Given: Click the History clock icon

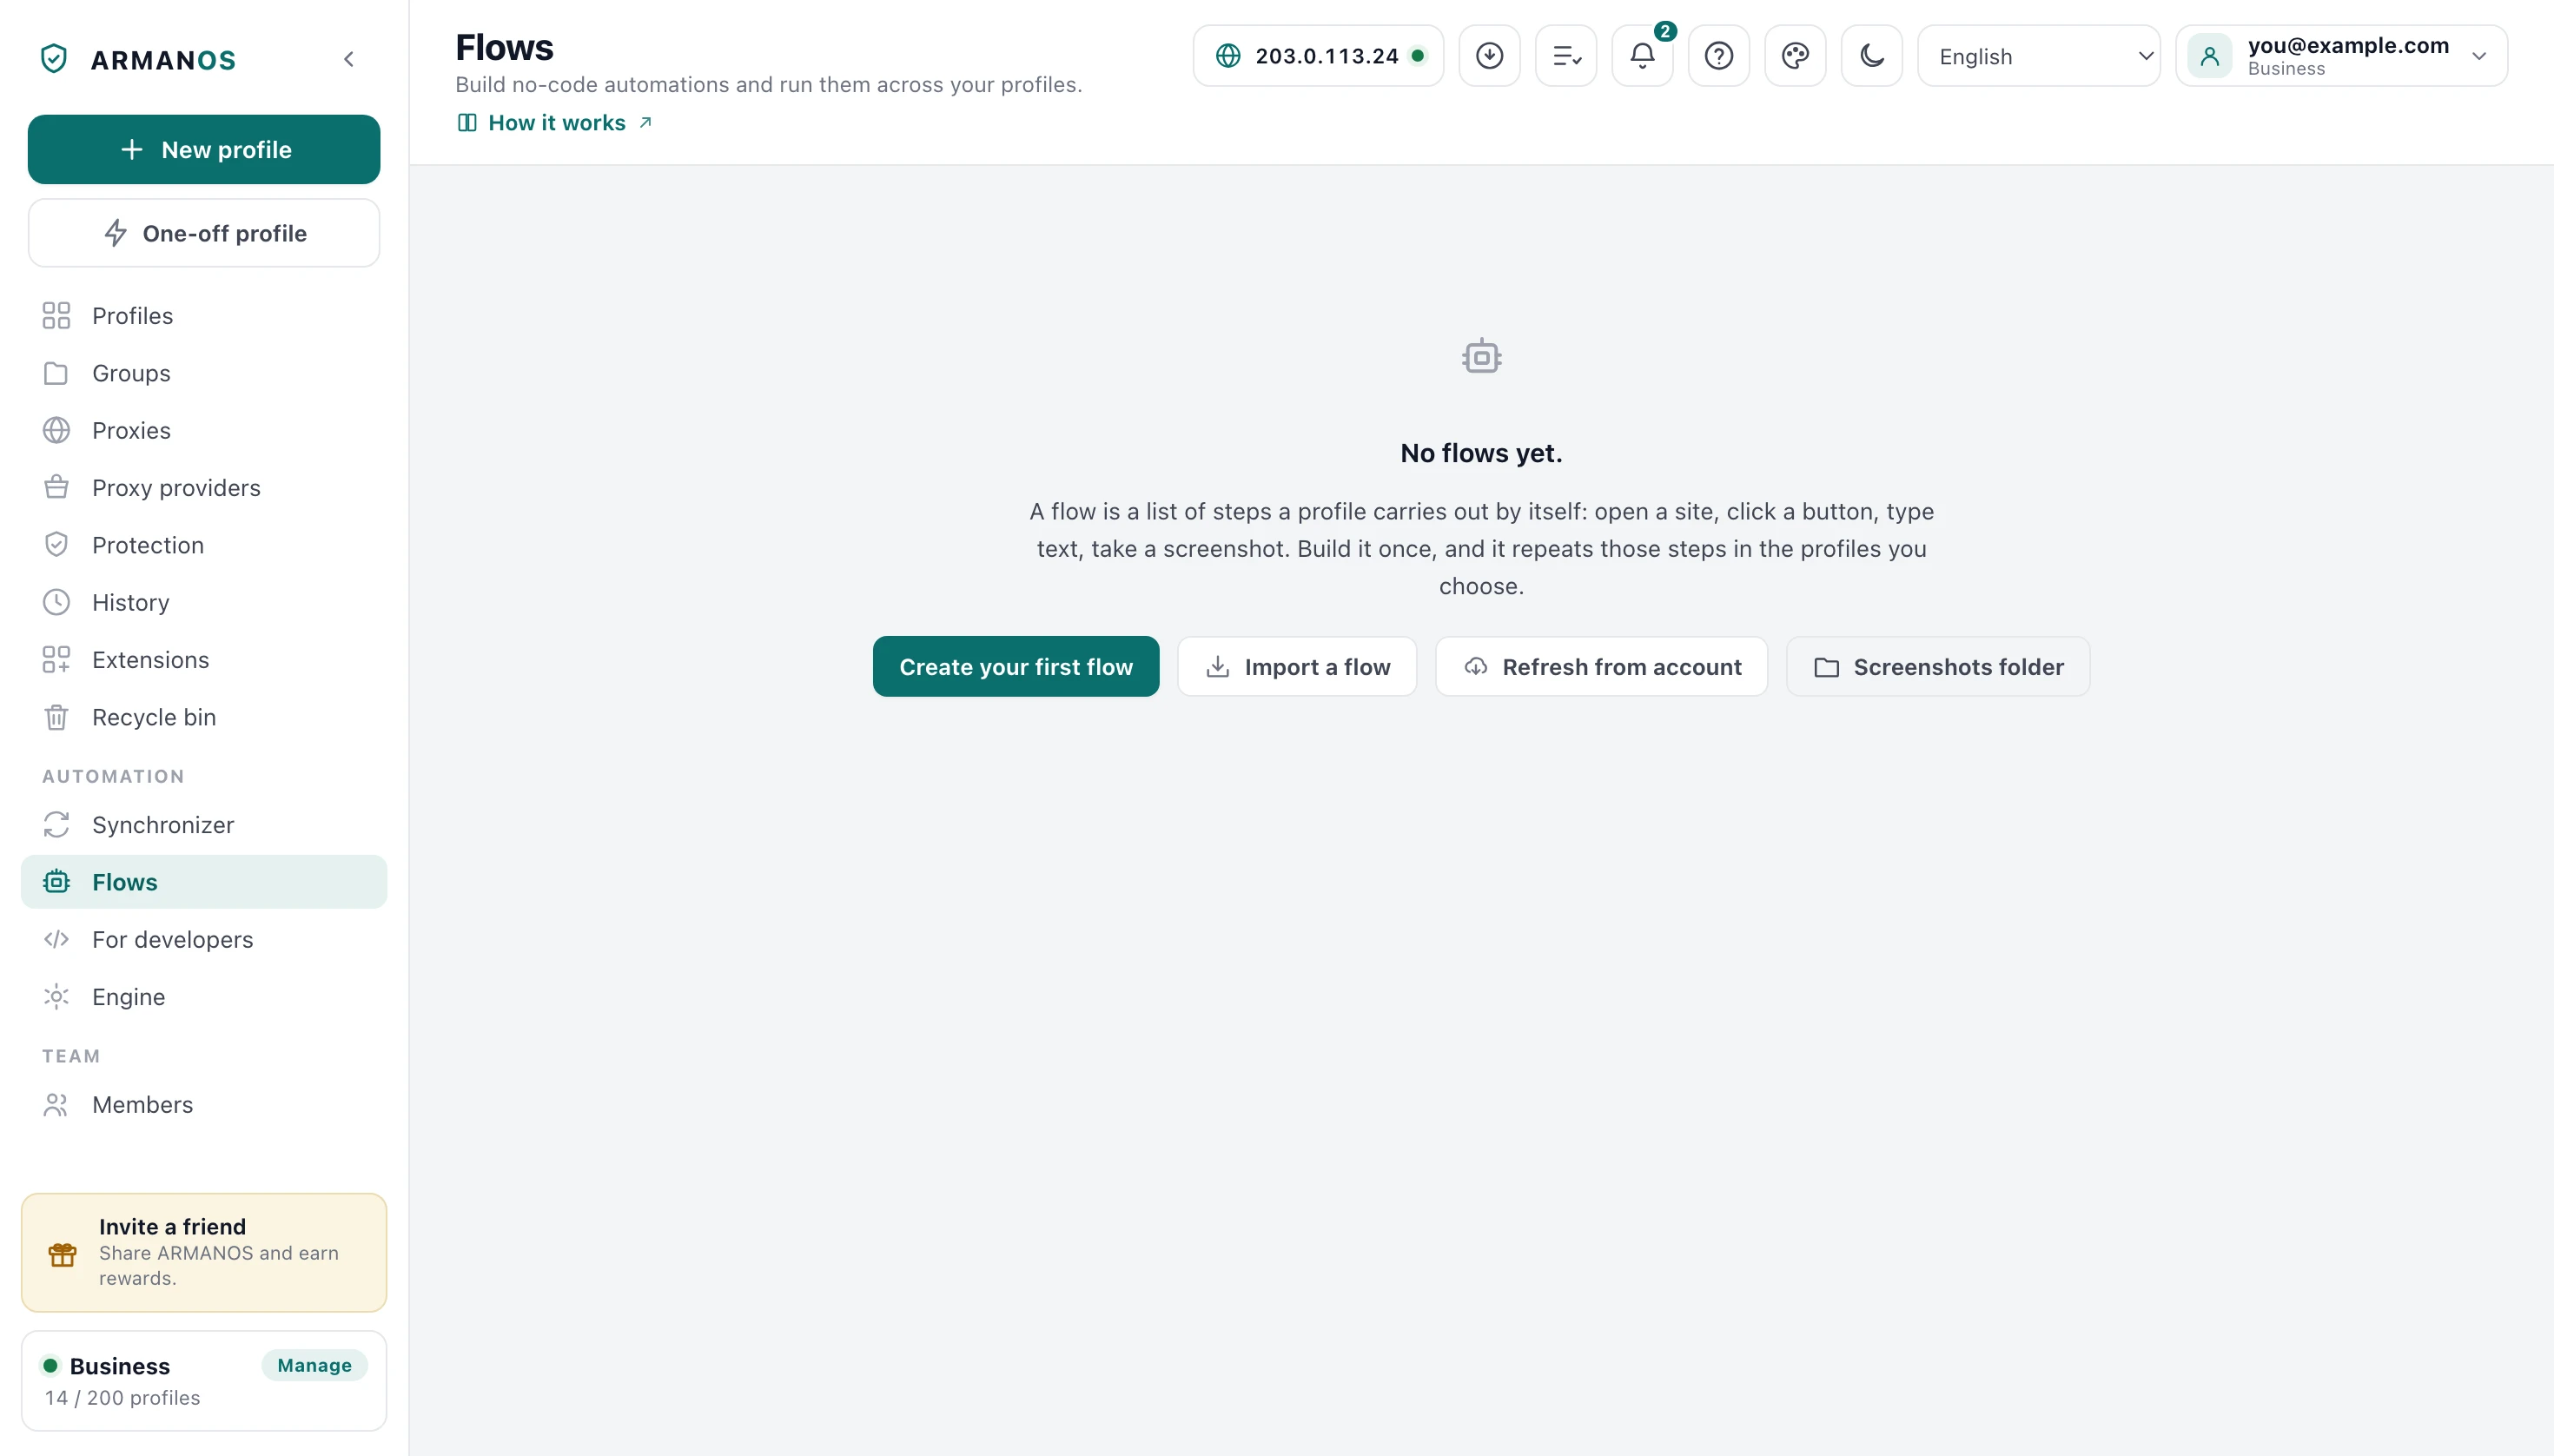Looking at the screenshot, I should [56, 602].
